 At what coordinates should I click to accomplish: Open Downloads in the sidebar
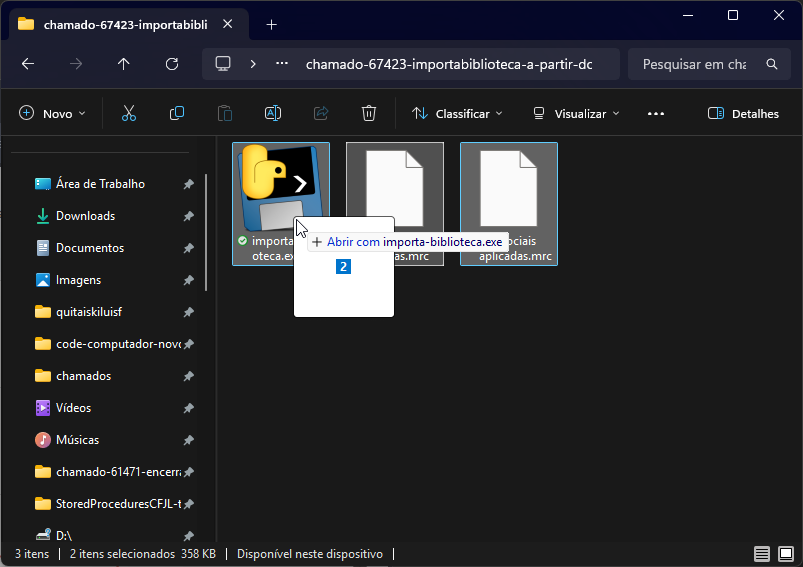tap(85, 216)
